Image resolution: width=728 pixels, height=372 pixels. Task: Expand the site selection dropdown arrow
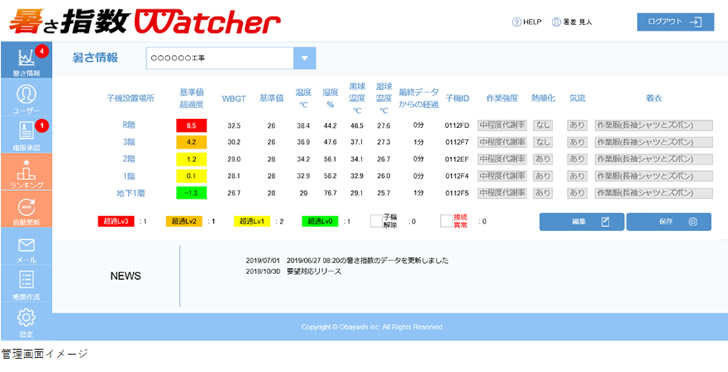305,58
